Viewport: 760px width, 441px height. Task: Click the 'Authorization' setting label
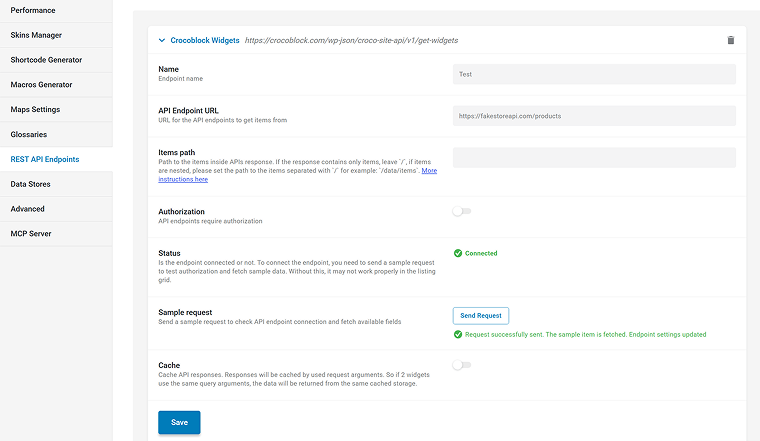pyautogui.click(x=181, y=211)
